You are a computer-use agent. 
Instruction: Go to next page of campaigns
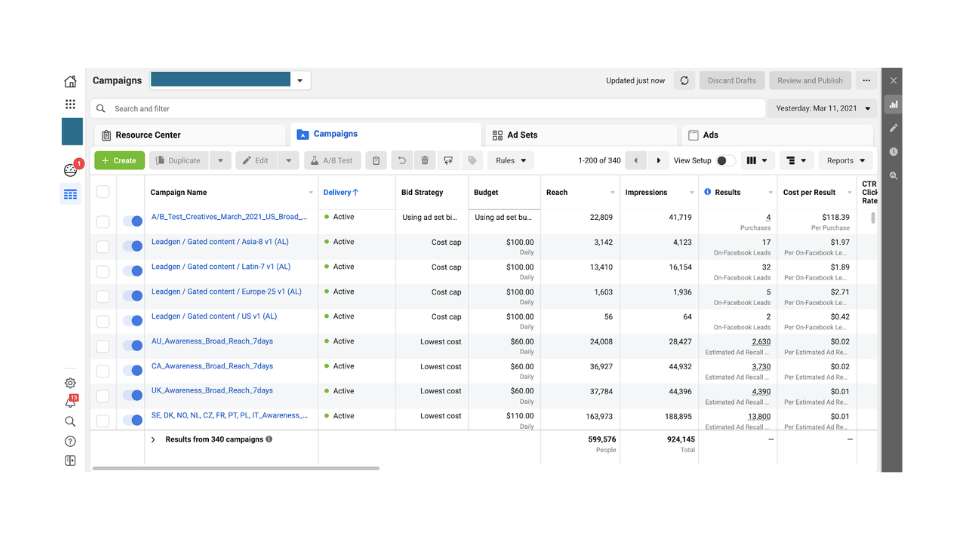point(658,160)
